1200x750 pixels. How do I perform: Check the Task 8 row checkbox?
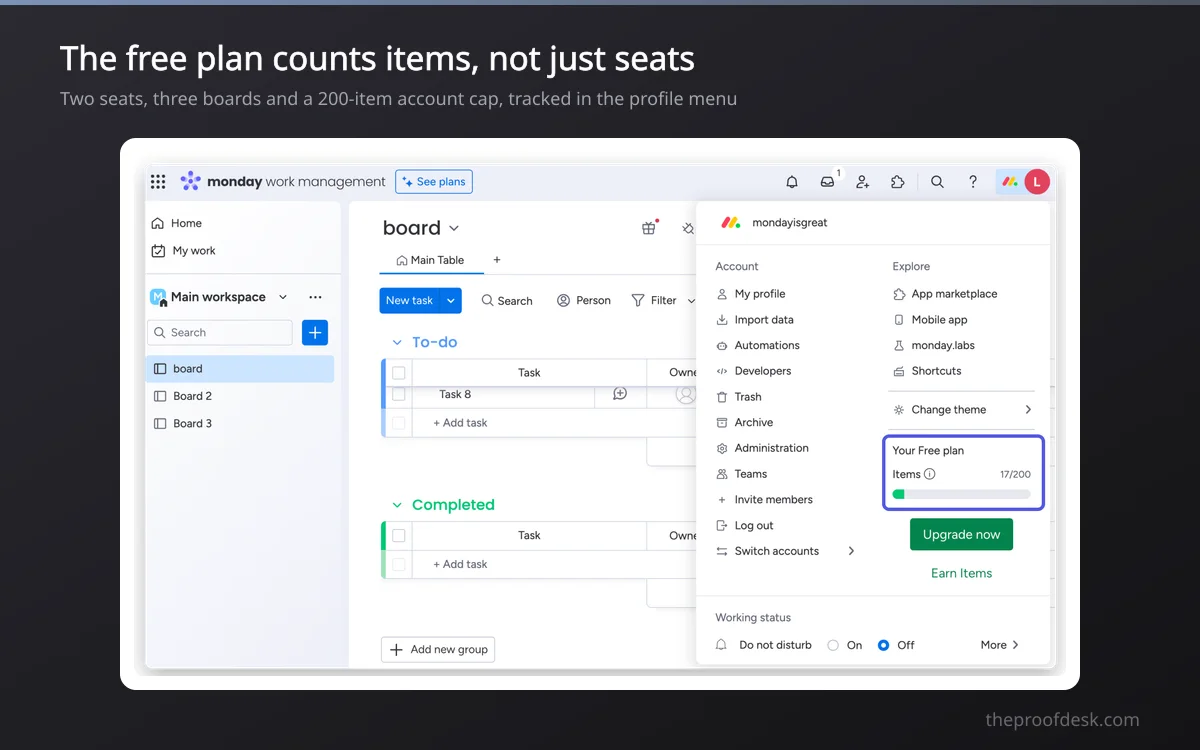[399, 395]
